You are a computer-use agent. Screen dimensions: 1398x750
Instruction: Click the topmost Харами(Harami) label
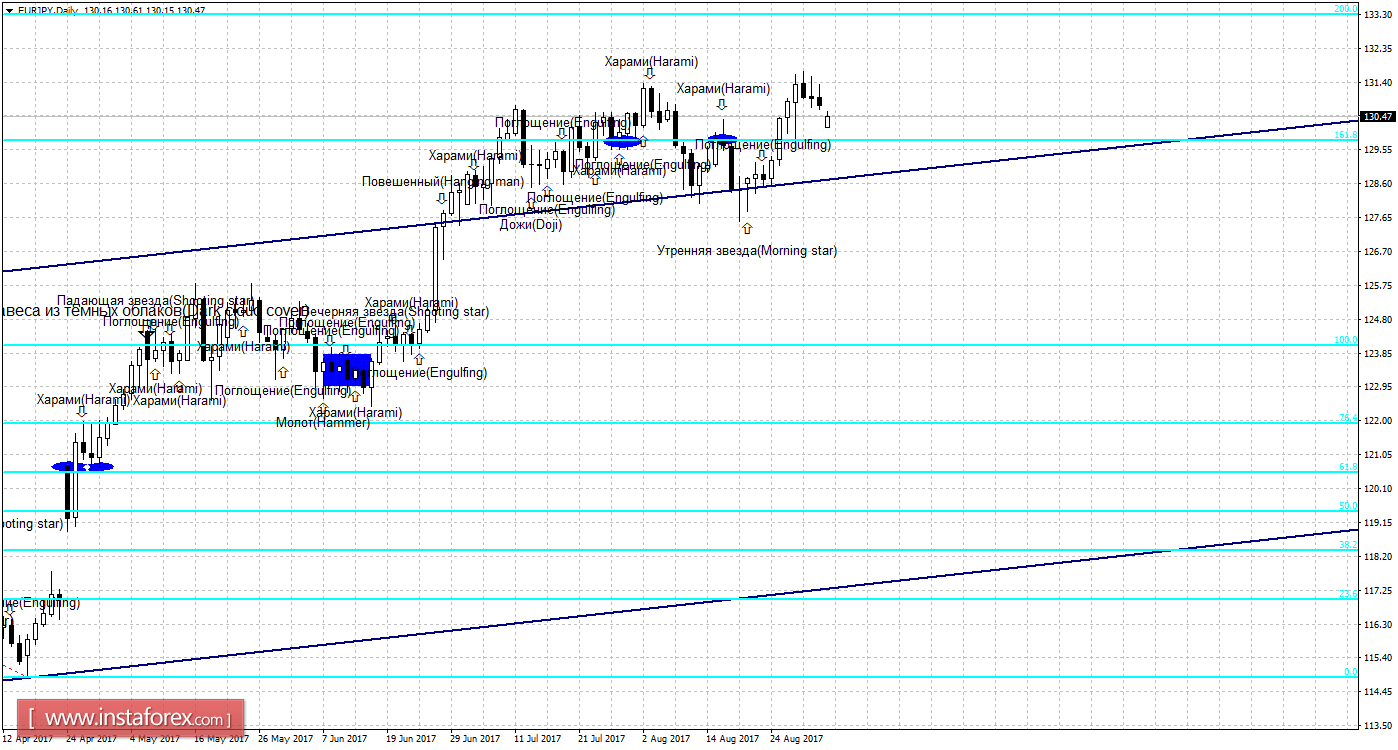(651, 61)
